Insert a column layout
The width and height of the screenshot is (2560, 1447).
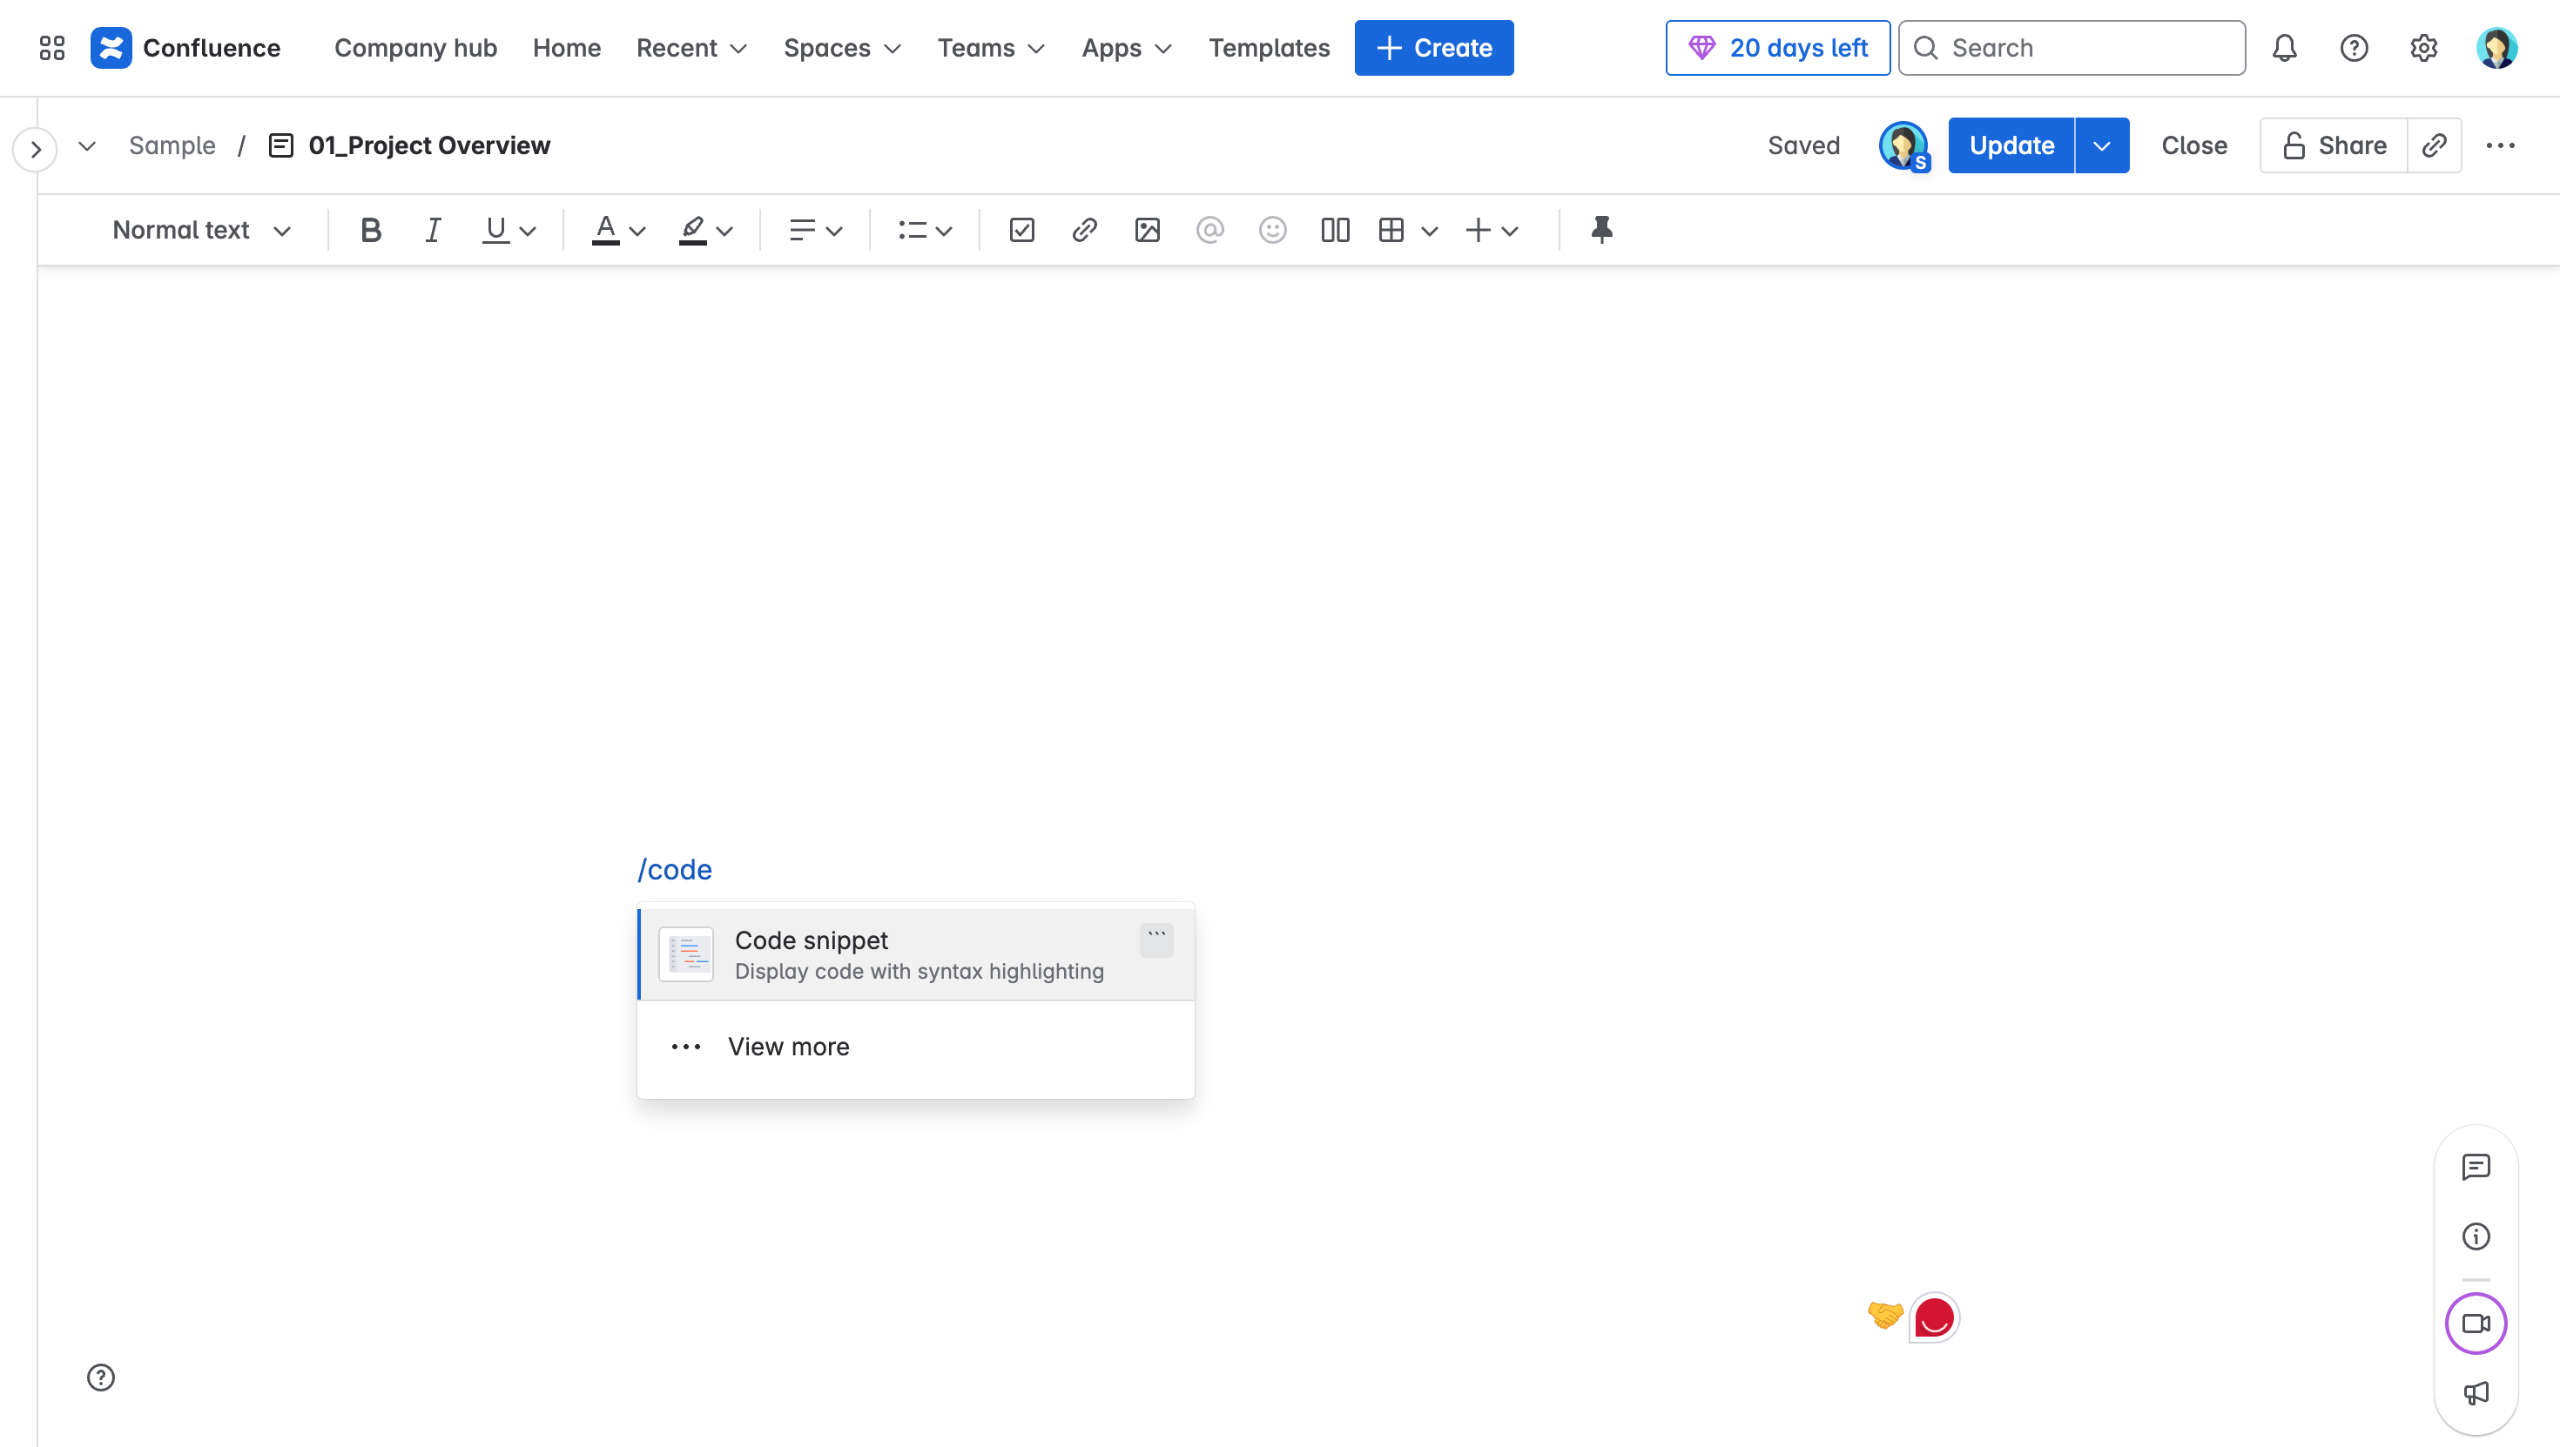pyautogui.click(x=1335, y=230)
